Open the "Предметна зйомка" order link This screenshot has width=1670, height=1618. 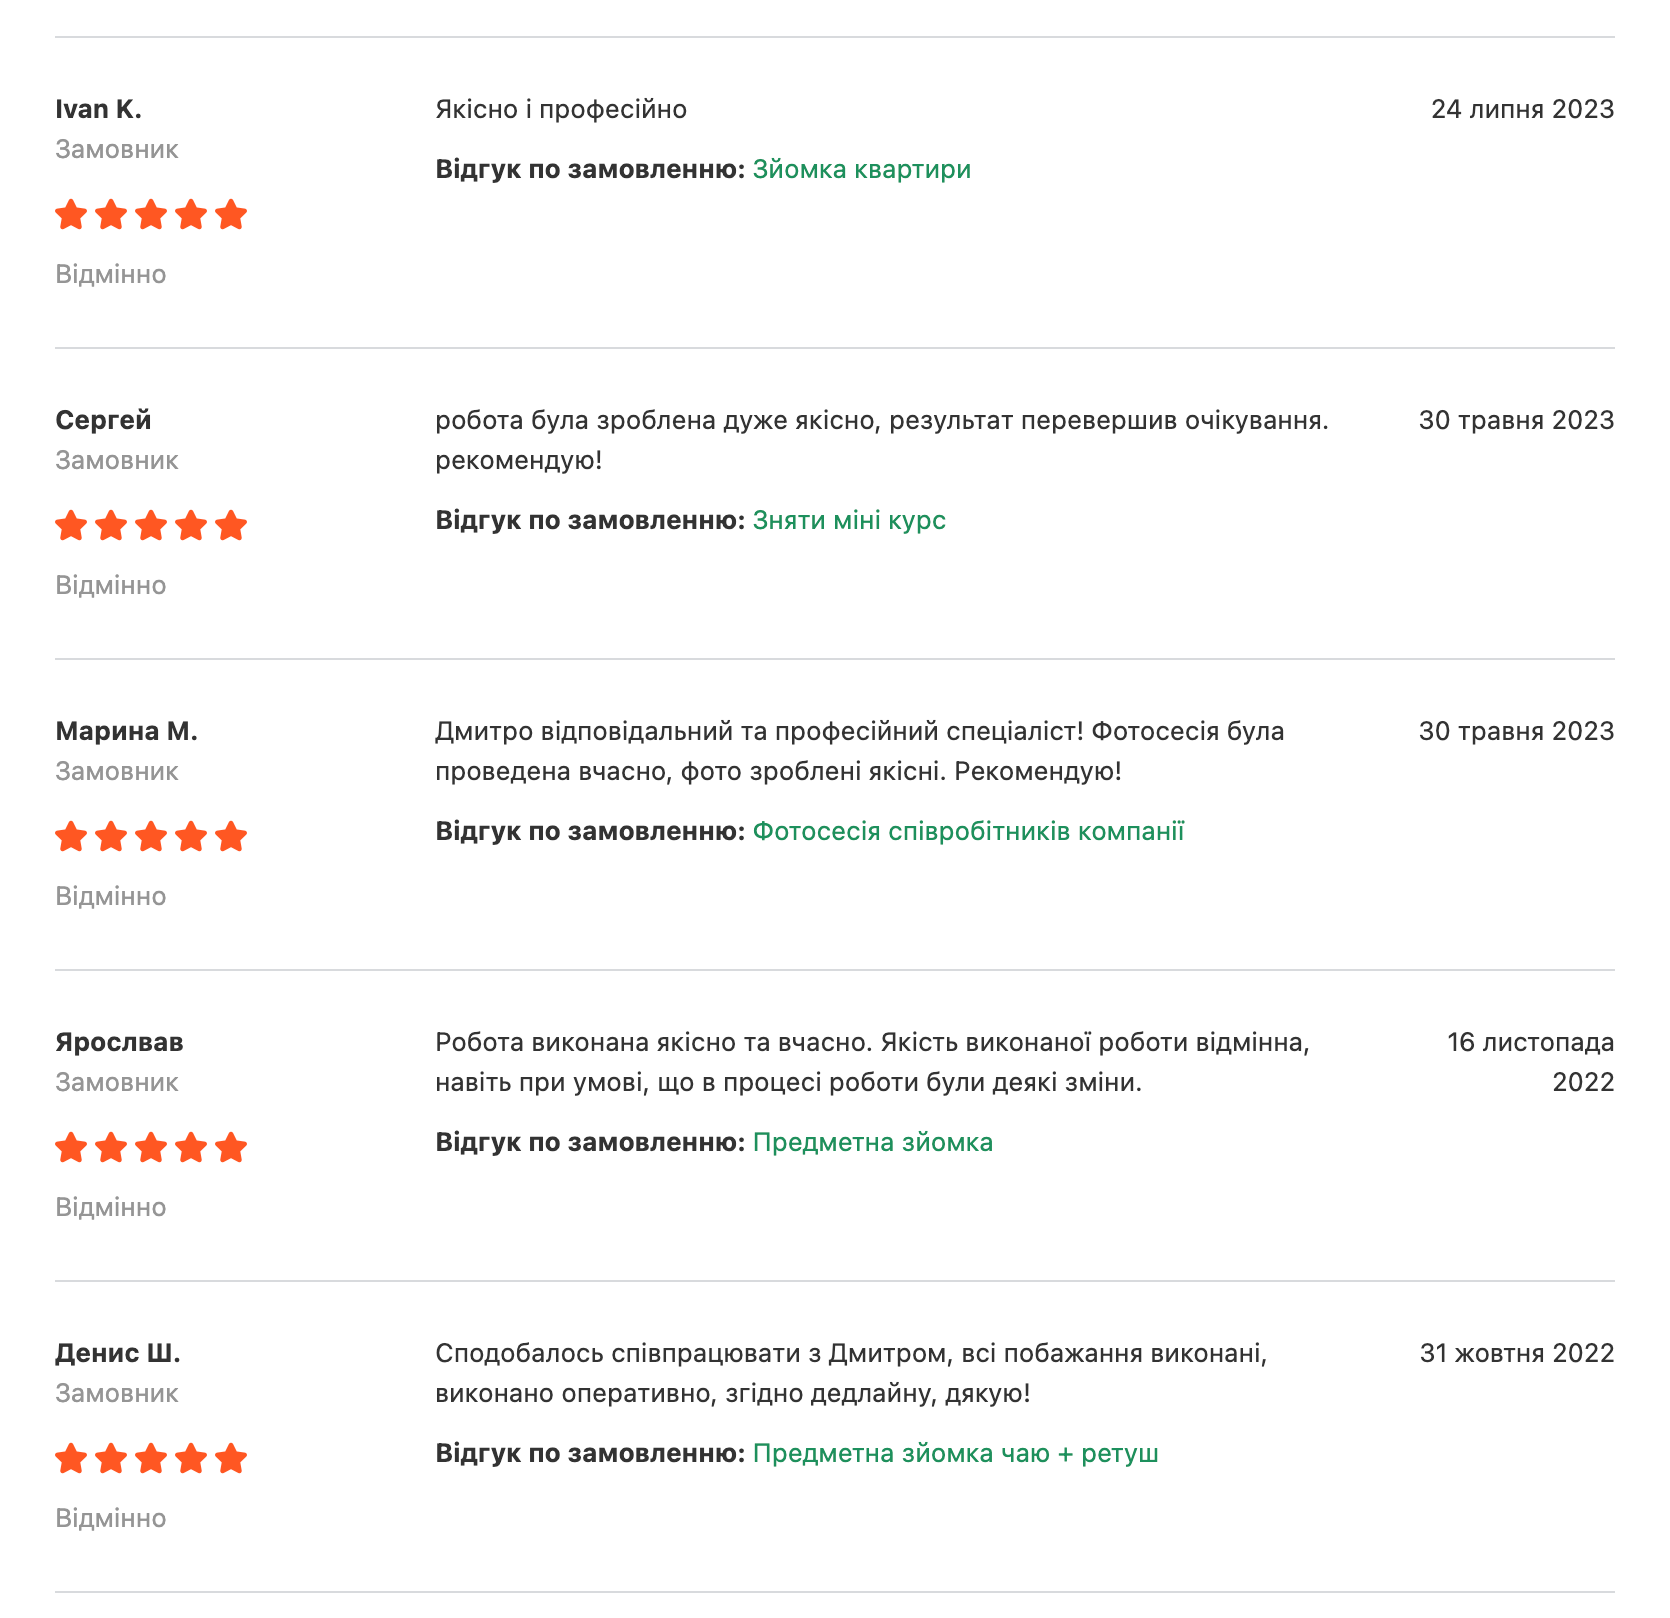click(x=872, y=1142)
